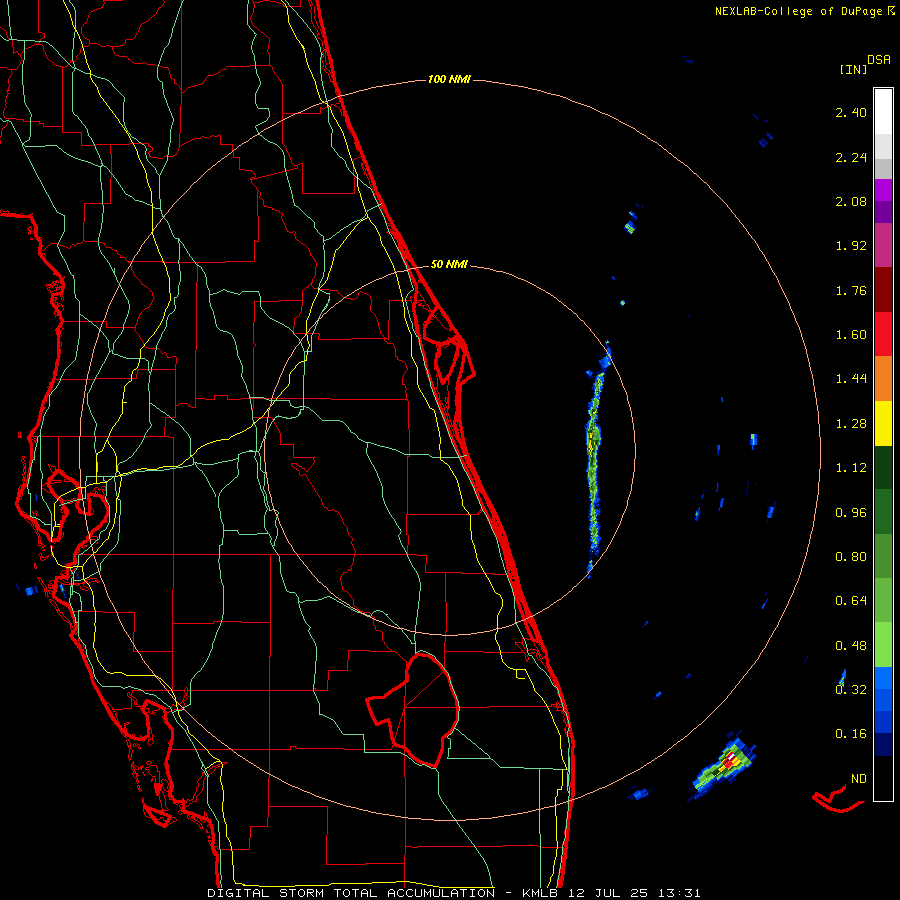Click the 1.12 legend value
Image resolution: width=900 pixels, height=900 pixels.
pyautogui.click(x=851, y=468)
